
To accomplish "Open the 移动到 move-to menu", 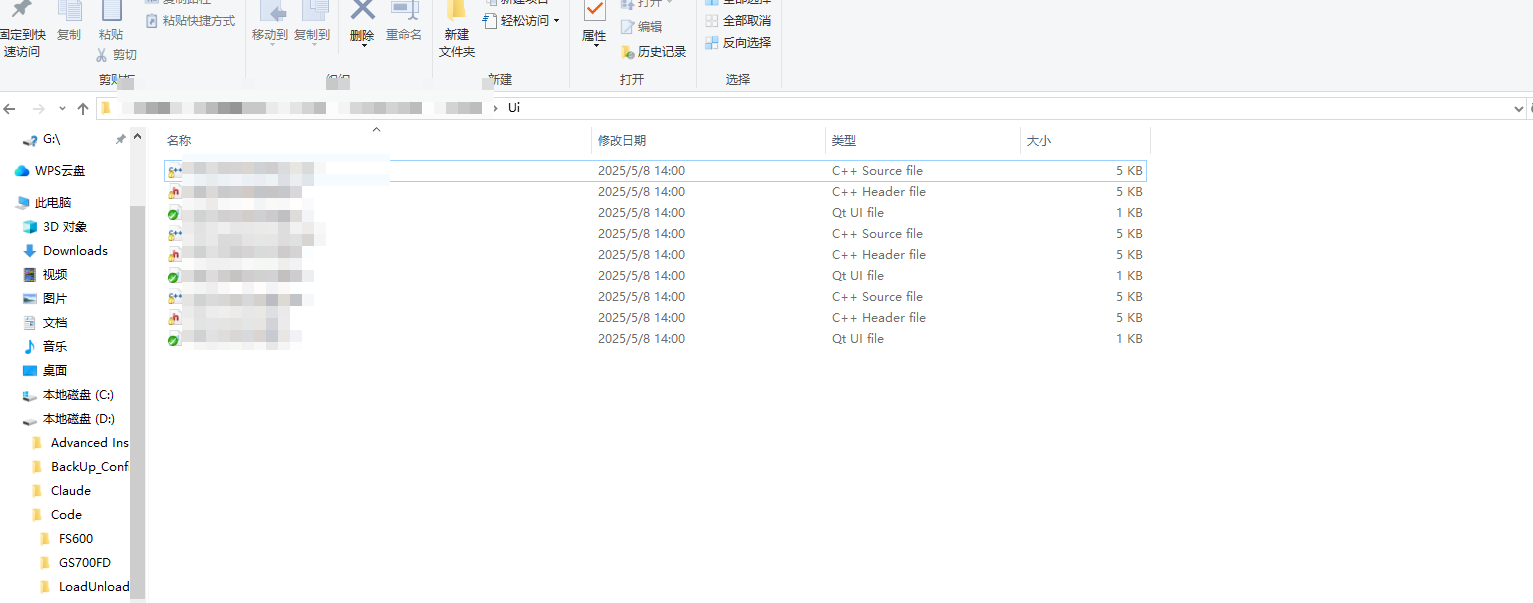I will [270, 22].
